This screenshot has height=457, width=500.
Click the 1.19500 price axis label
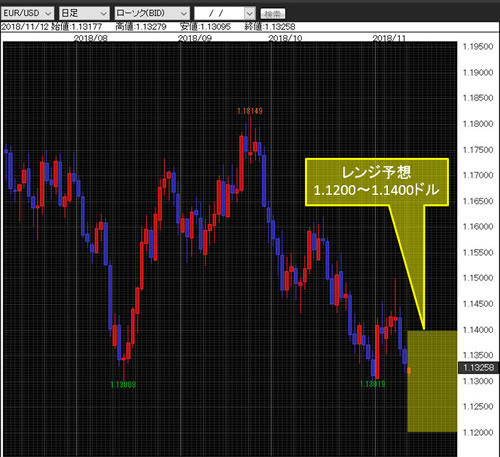pos(478,47)
